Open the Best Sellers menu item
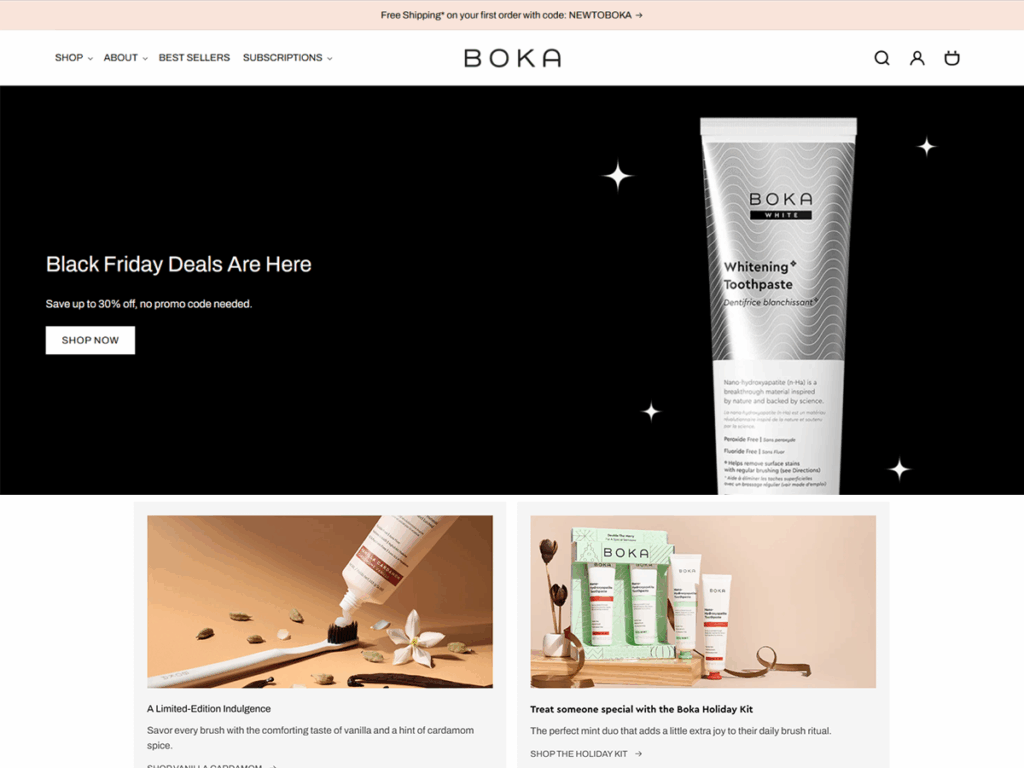Screen dimensions: 1024x768 point(194,57)
